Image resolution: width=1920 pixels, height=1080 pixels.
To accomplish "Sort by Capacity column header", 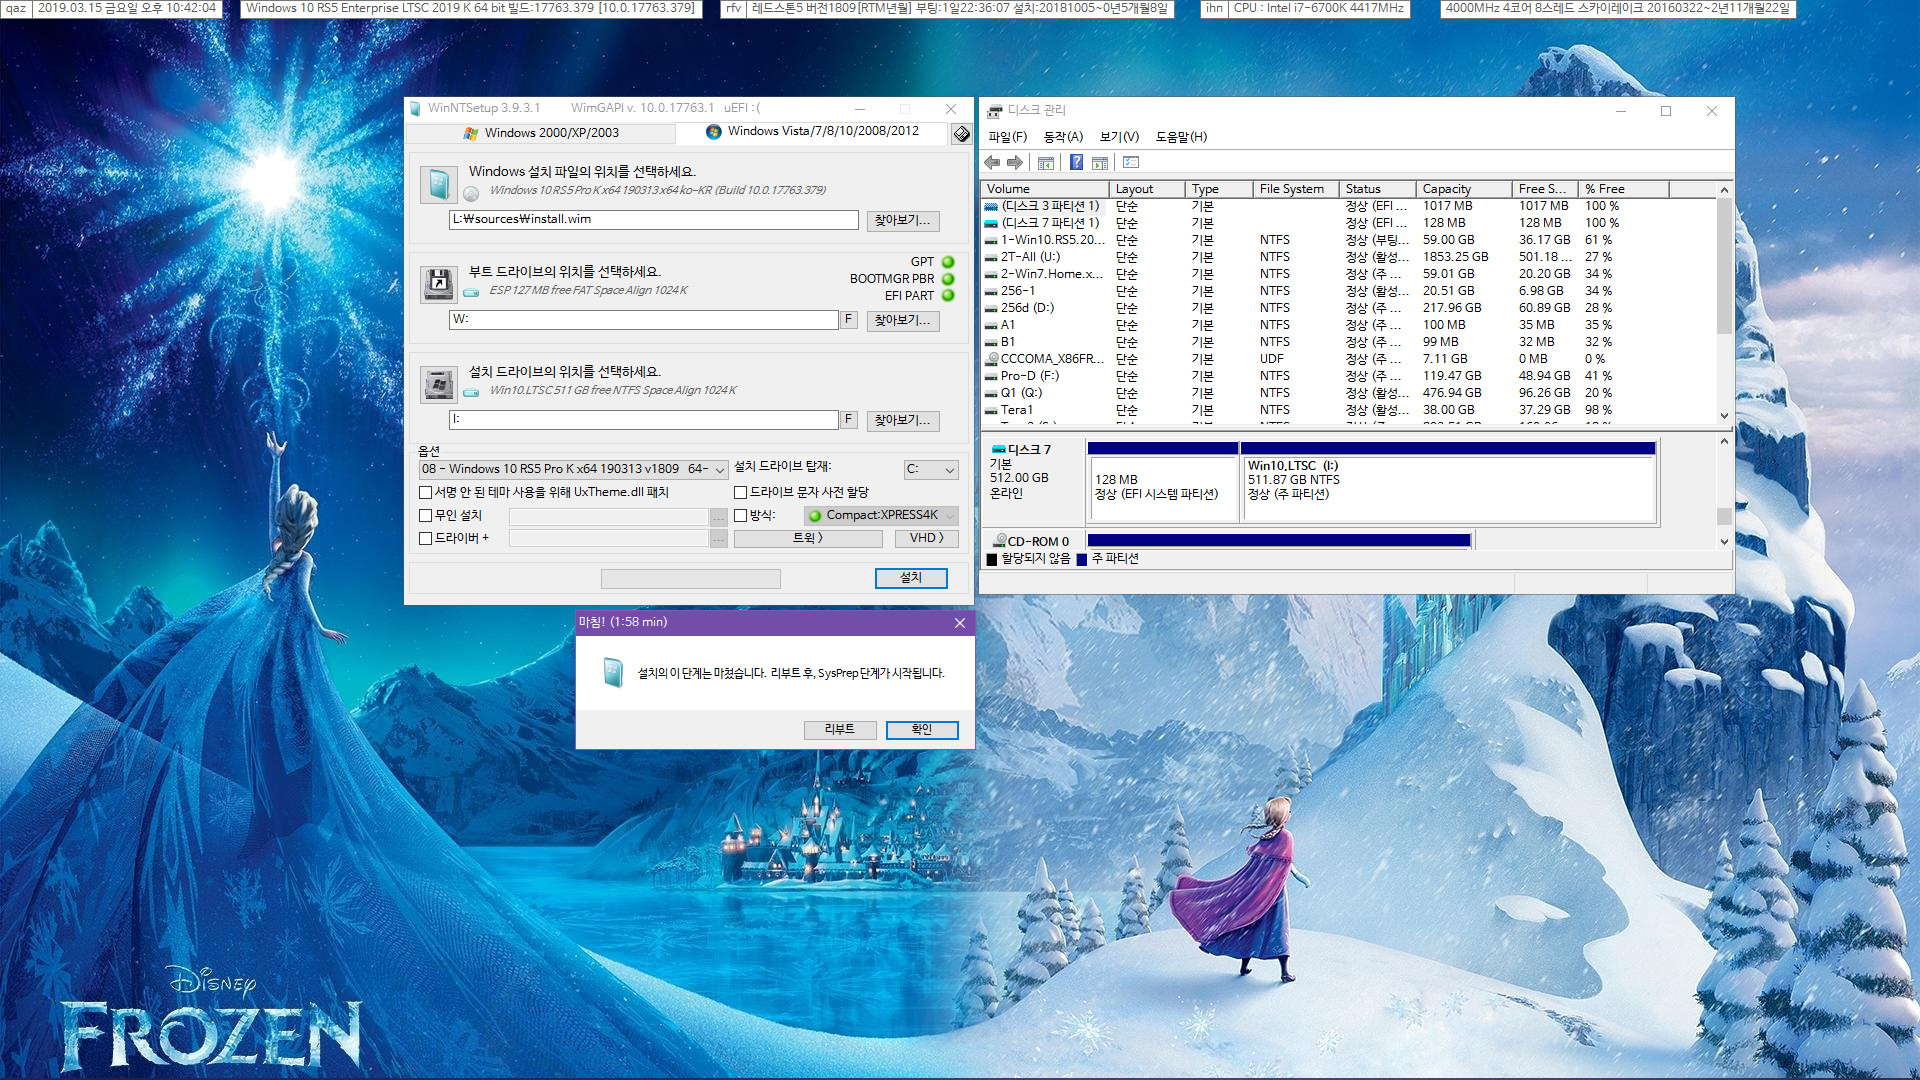I will pyautogui.click(x=1463, y=189).
